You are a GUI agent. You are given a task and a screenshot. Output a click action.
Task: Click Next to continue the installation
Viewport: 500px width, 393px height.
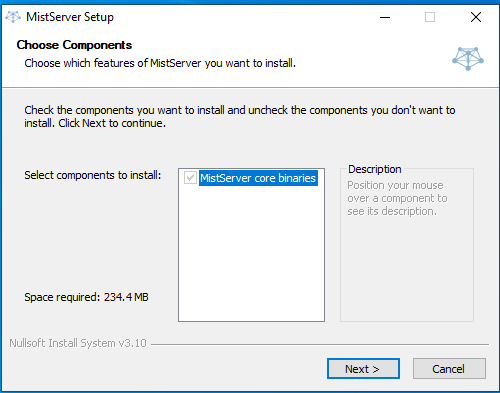tap(363, 369)
